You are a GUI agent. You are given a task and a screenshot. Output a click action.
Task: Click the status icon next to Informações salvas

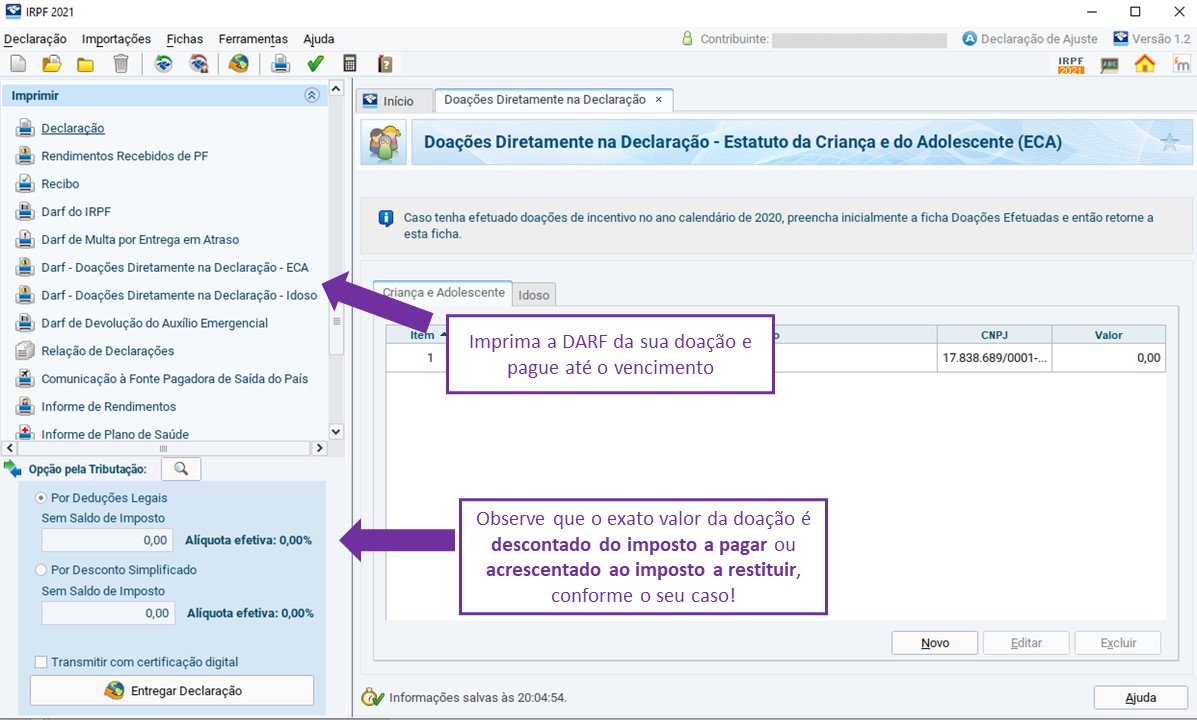(372, 697)
